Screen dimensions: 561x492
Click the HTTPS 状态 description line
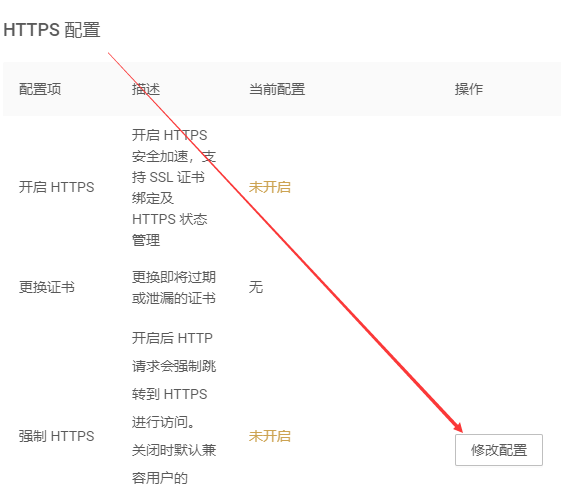tap(170, 219)
